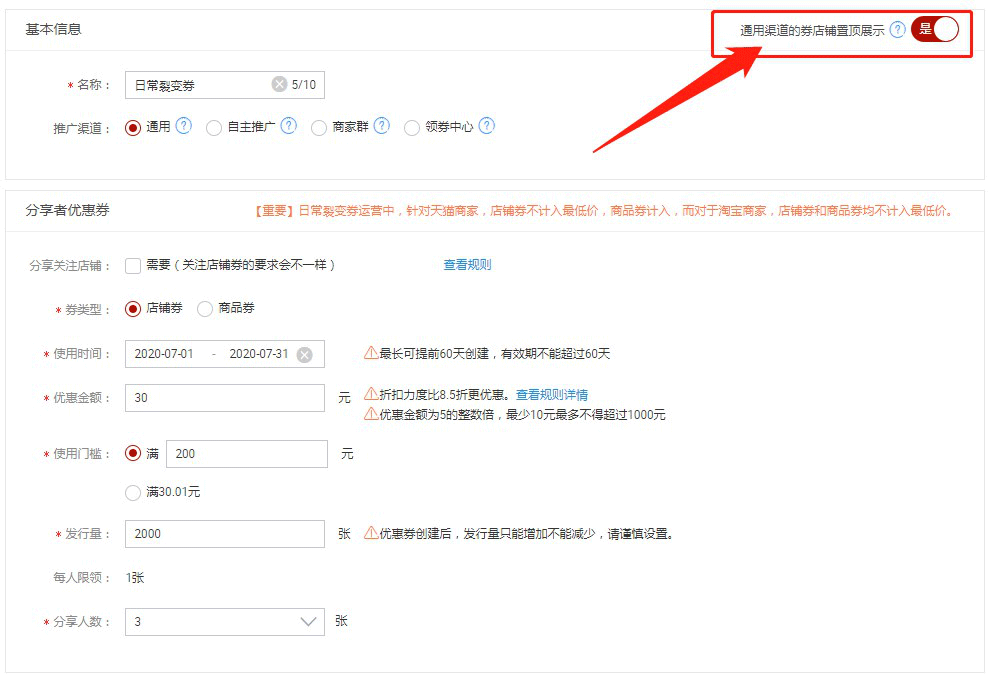991x676 pixels.
Task: Choose the 满30.01元 threshold option
Action: tap(133, 492)
